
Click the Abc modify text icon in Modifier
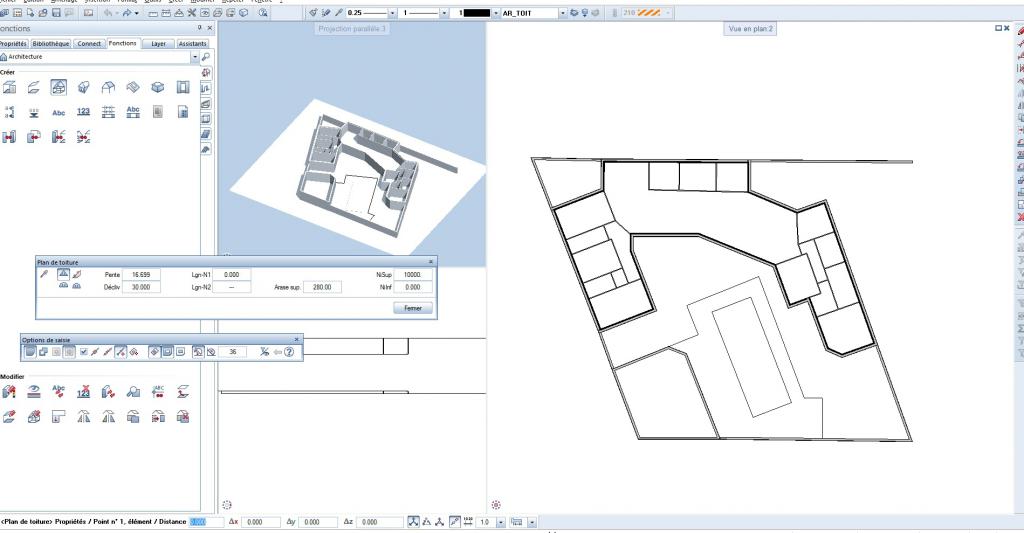pos(58,391)
